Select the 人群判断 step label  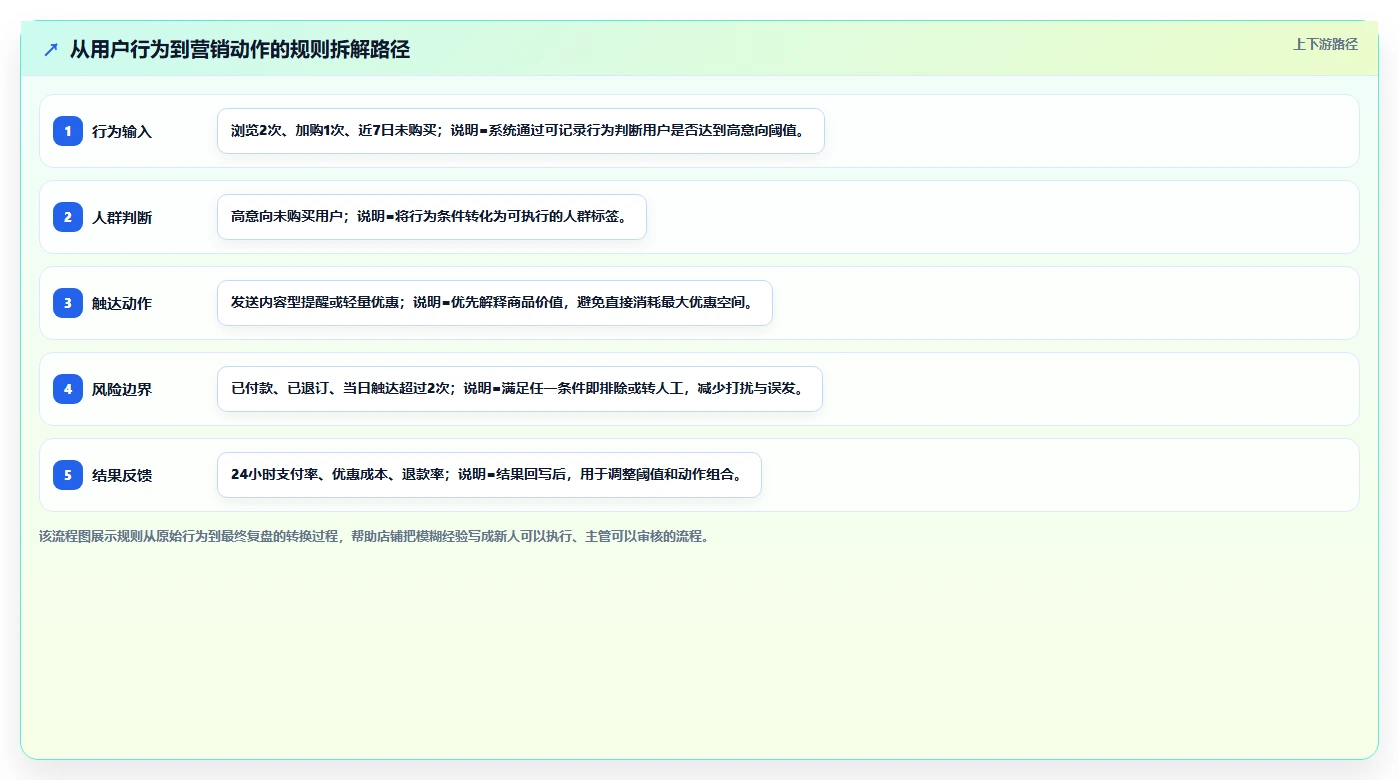pyautogui.click(x=122, y=217)
